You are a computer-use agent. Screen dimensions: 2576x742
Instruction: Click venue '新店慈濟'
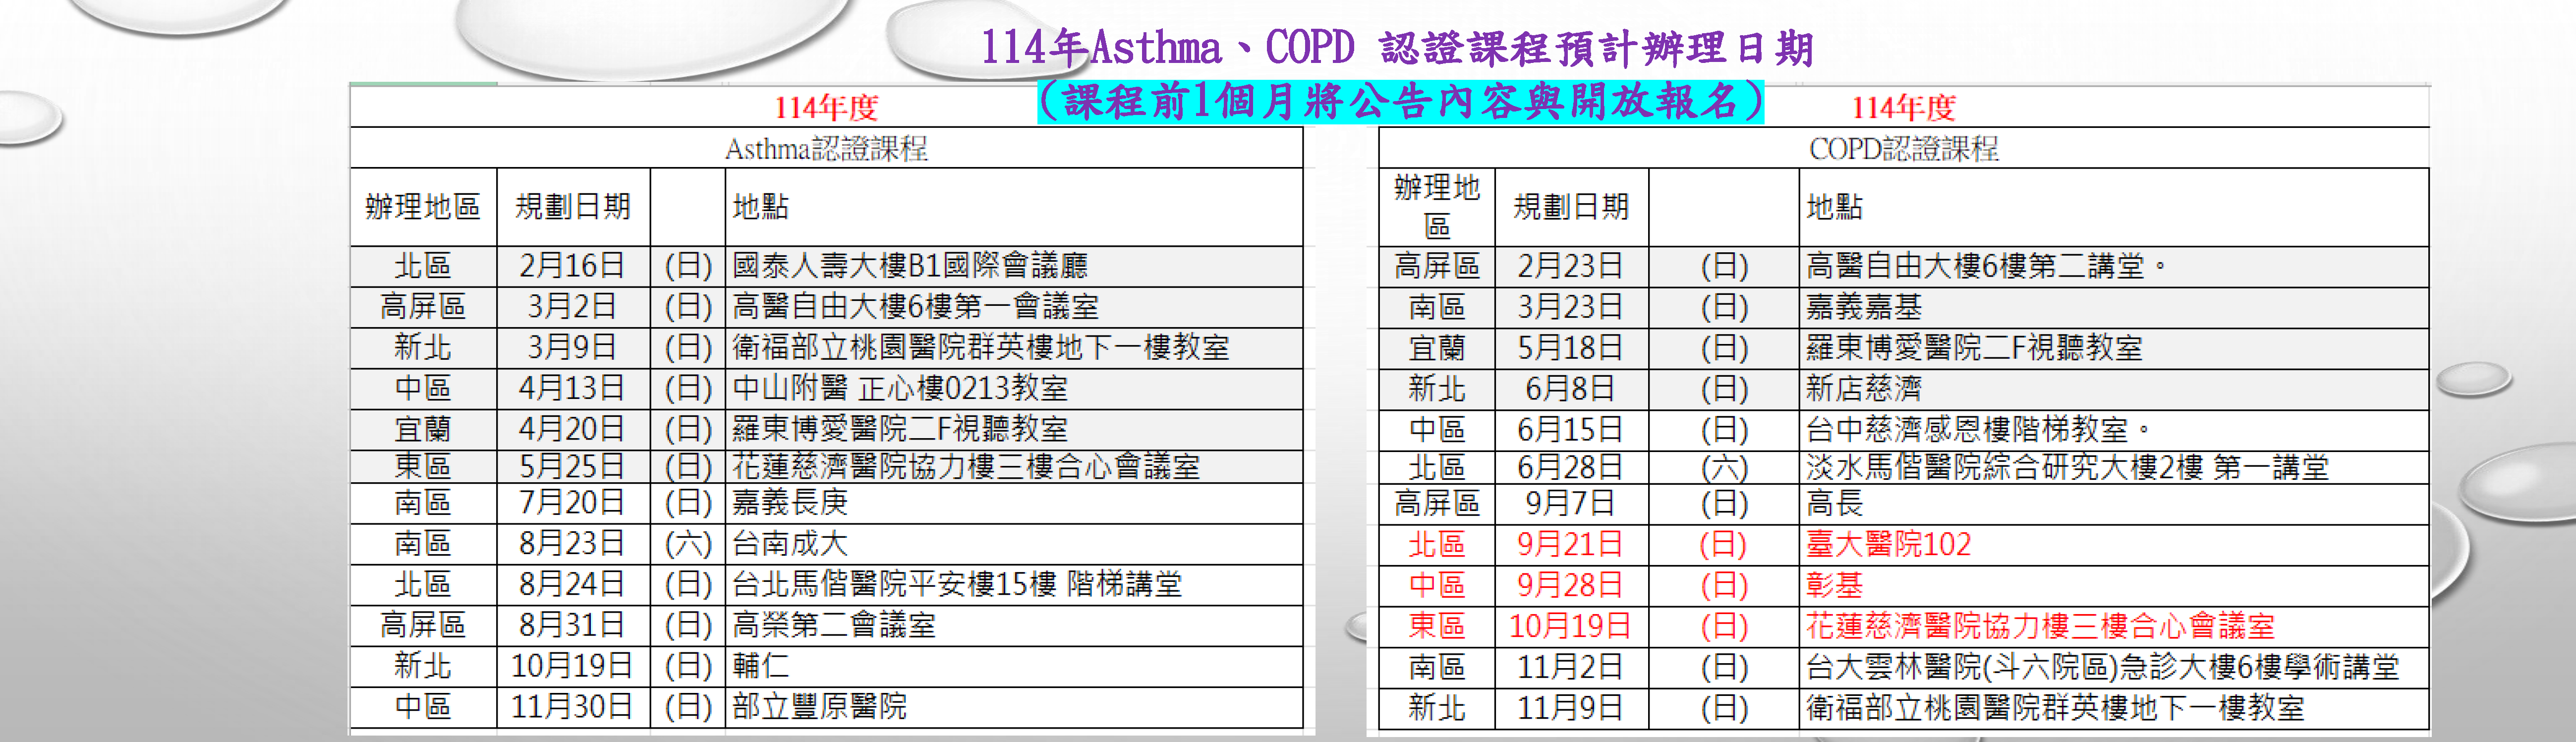tap(1864, 388)
